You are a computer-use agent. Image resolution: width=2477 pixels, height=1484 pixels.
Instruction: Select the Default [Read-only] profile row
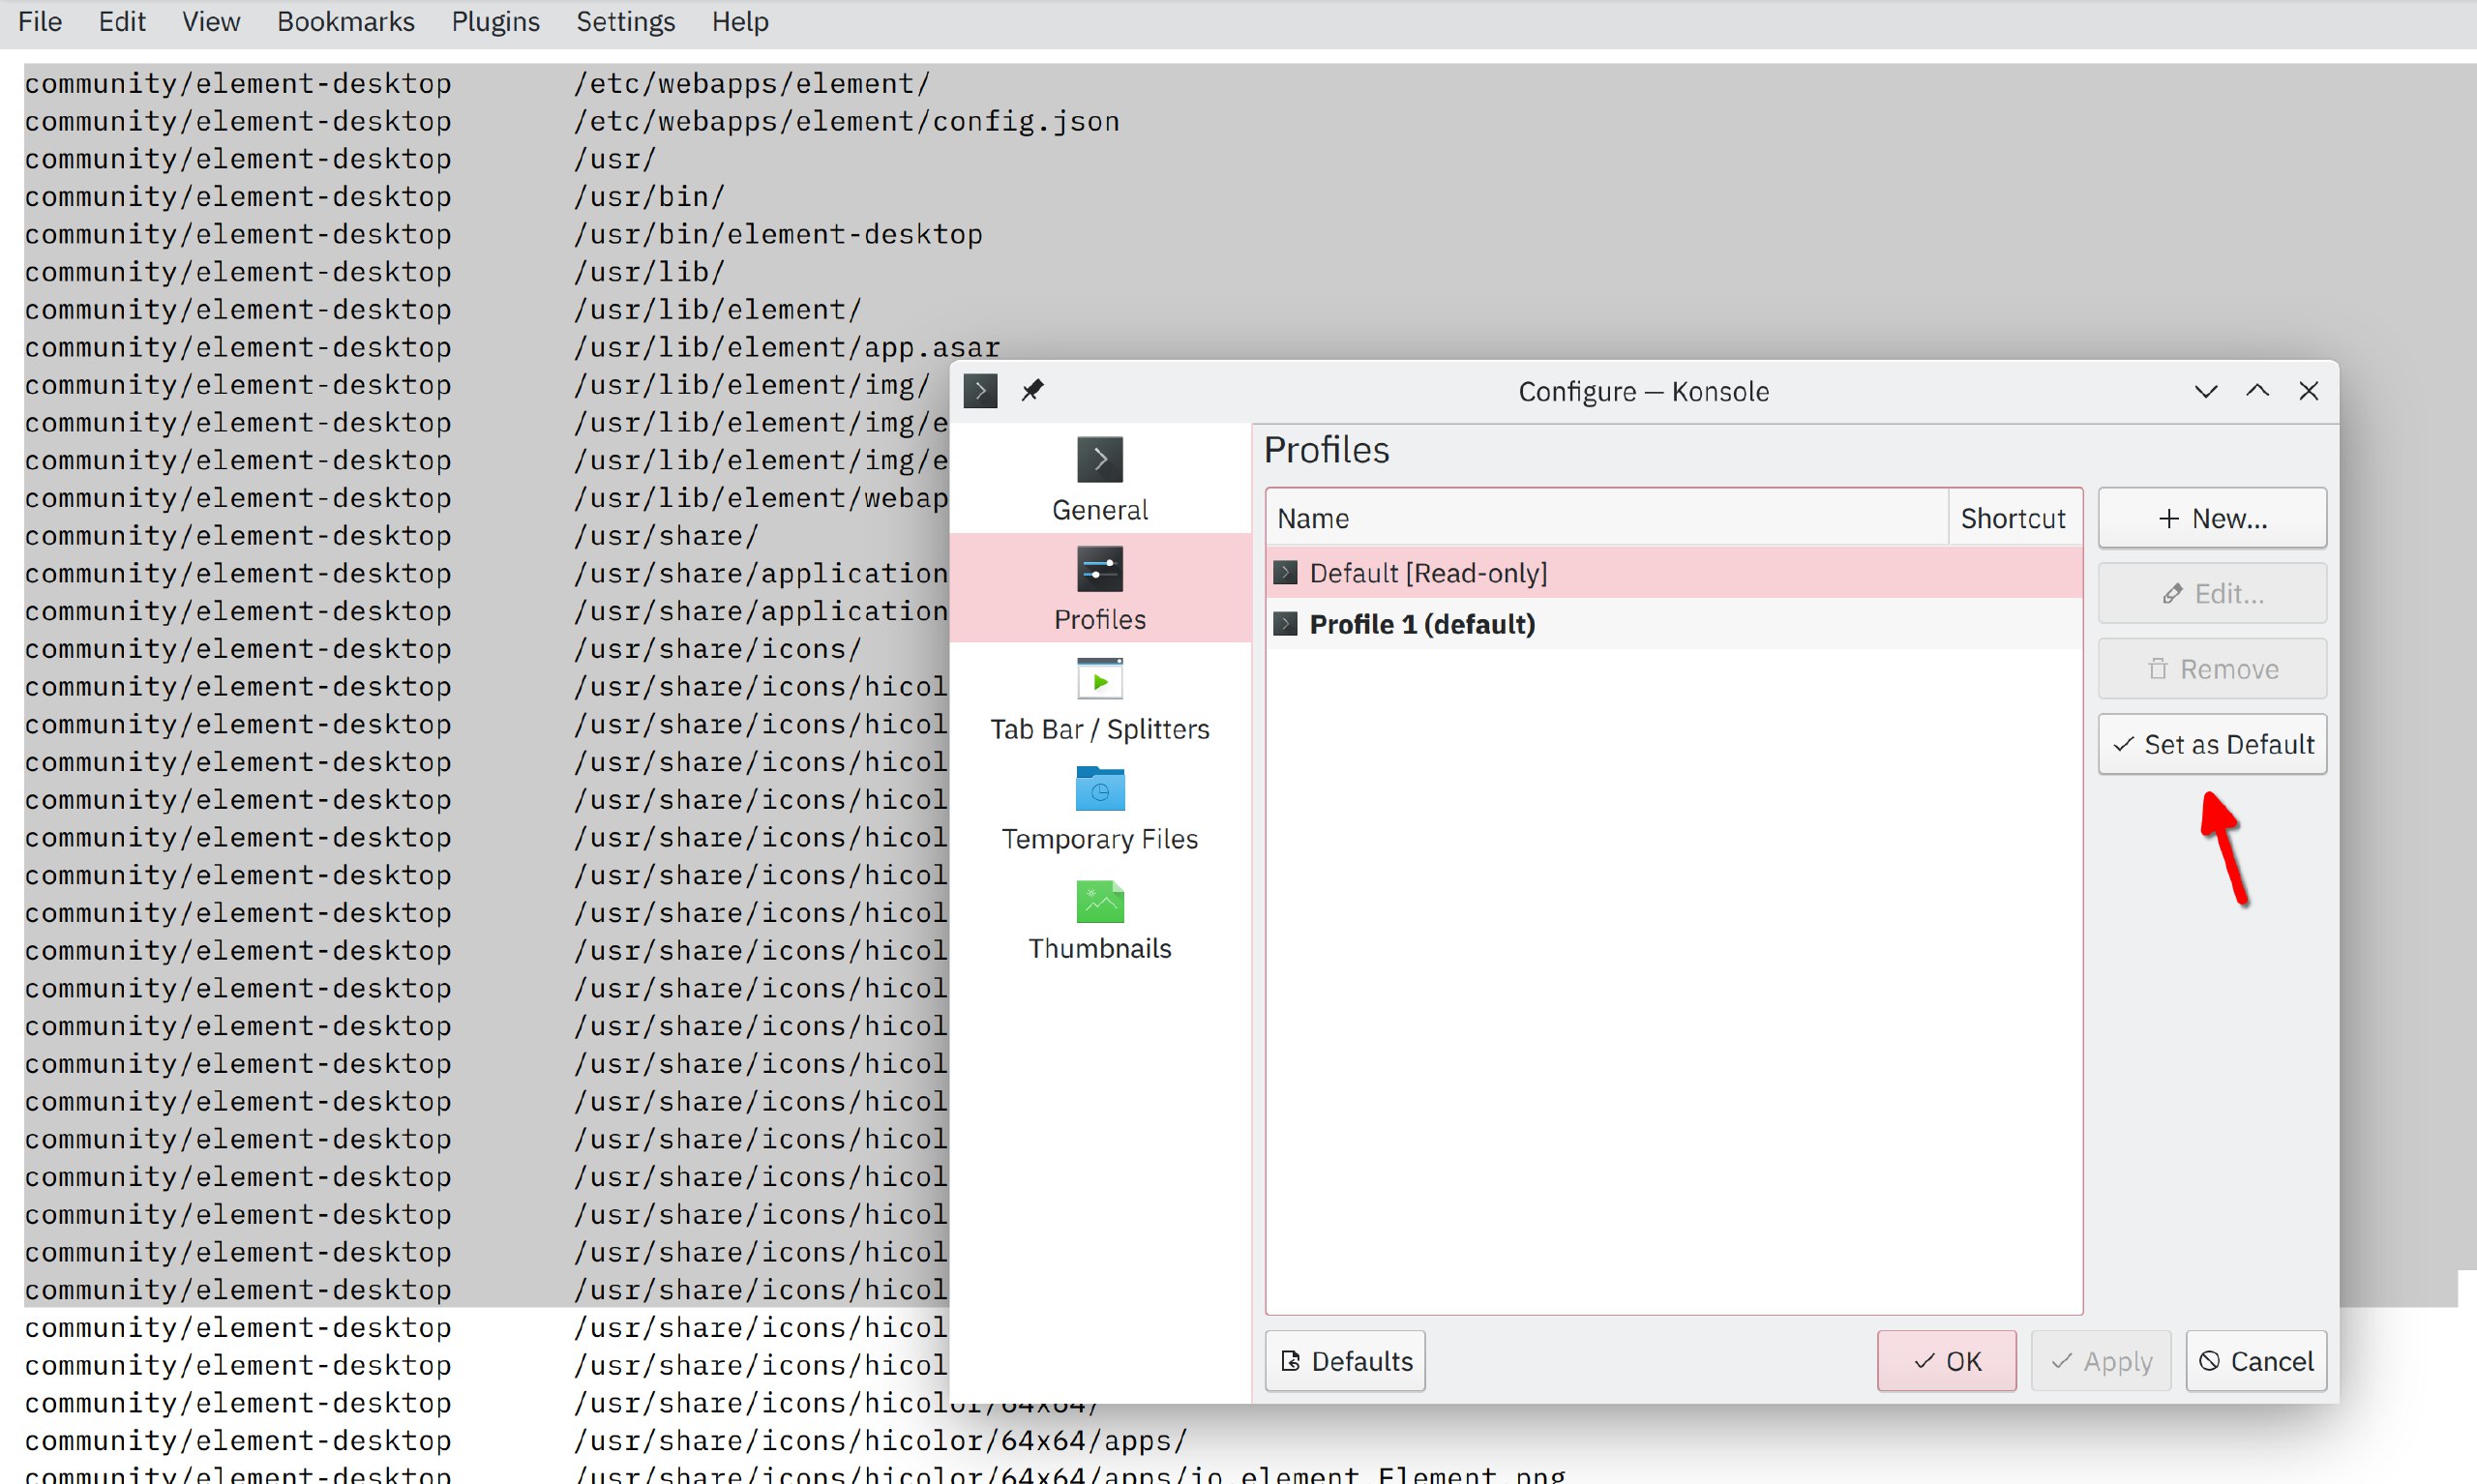(x=1674, y=573)
